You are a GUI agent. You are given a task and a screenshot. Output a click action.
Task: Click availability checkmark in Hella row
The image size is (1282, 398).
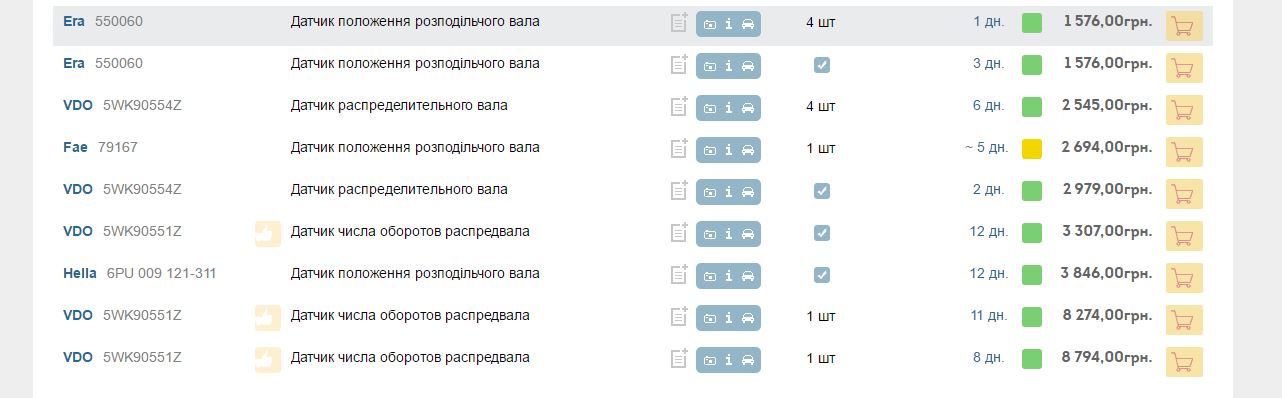pyautogui.click(x=822, y=275)
